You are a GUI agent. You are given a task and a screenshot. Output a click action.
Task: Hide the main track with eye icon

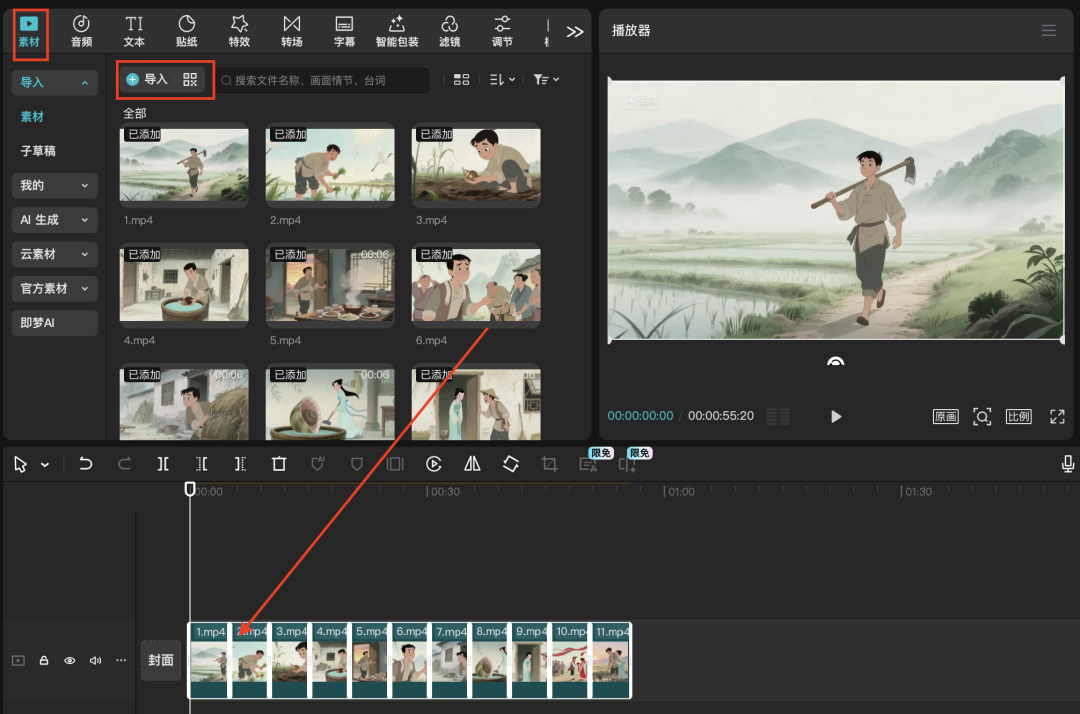pos(70,661)
